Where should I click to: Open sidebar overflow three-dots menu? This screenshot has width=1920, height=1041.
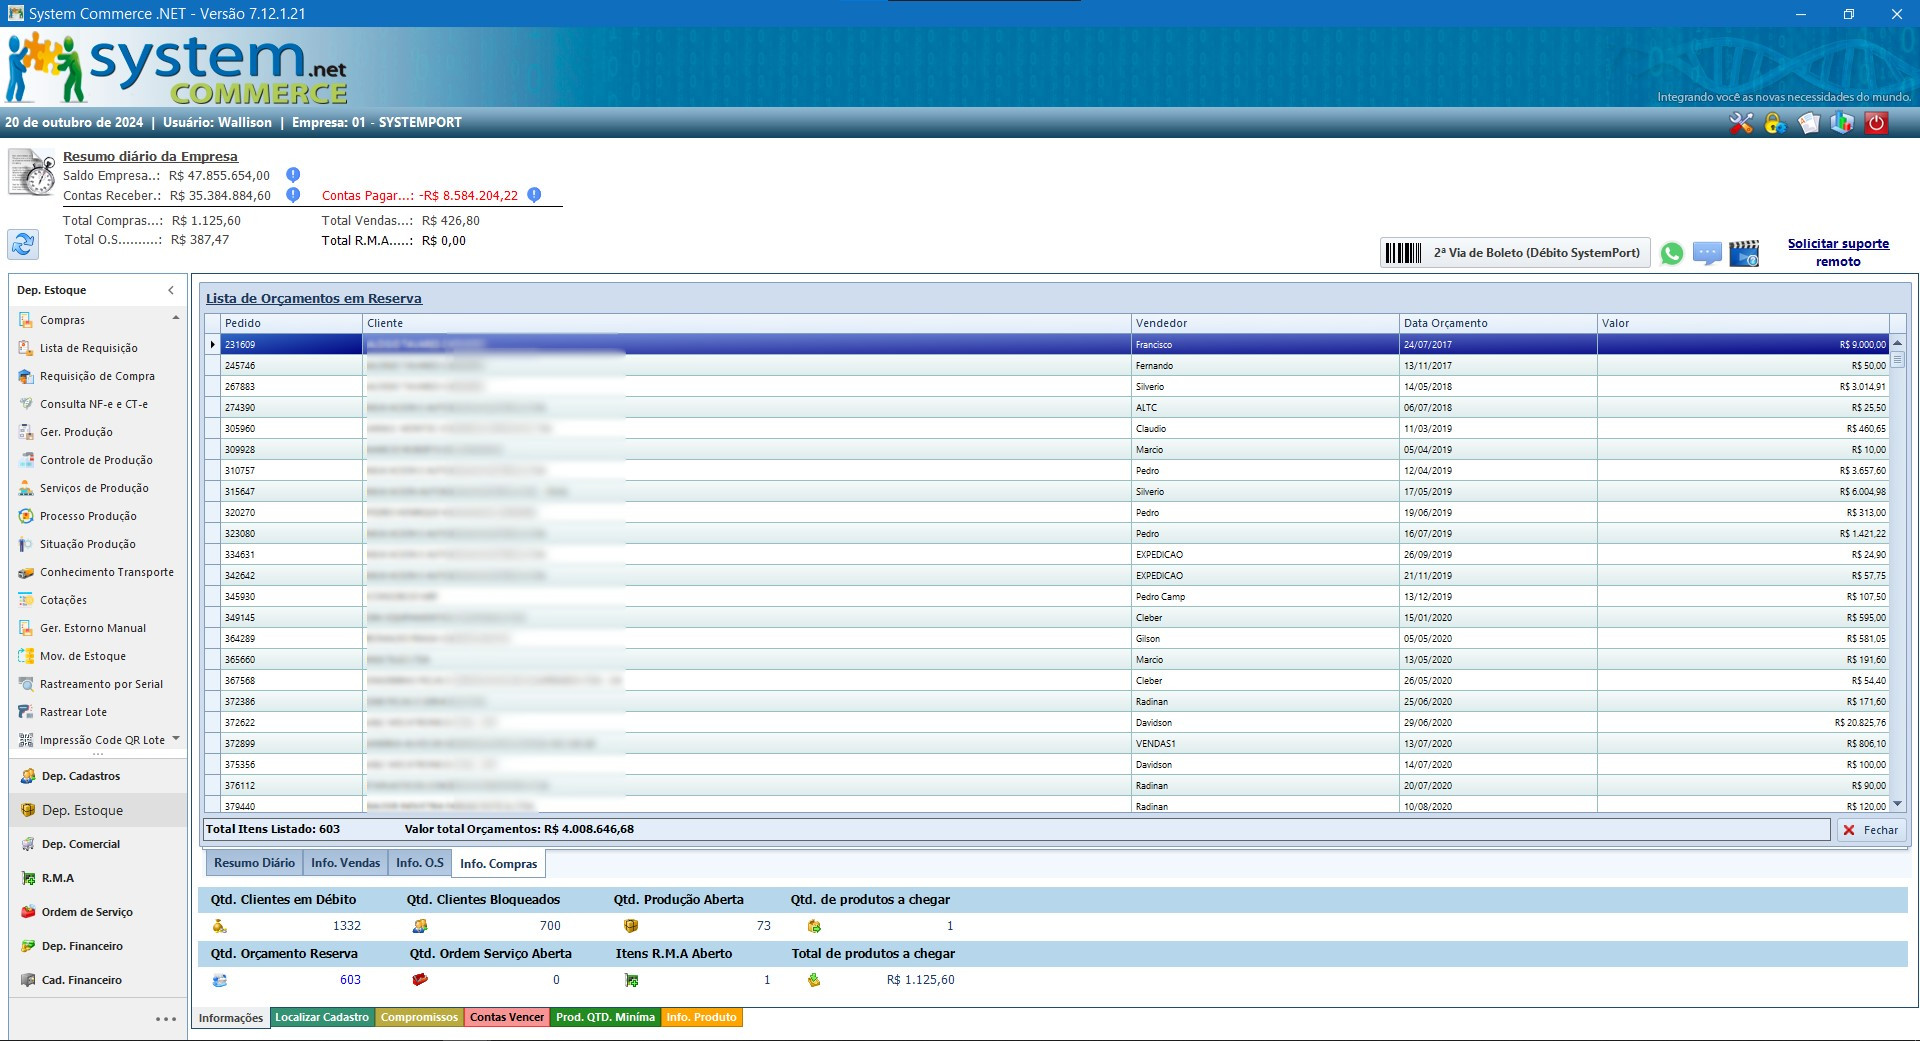click(x=166, y=1019)
